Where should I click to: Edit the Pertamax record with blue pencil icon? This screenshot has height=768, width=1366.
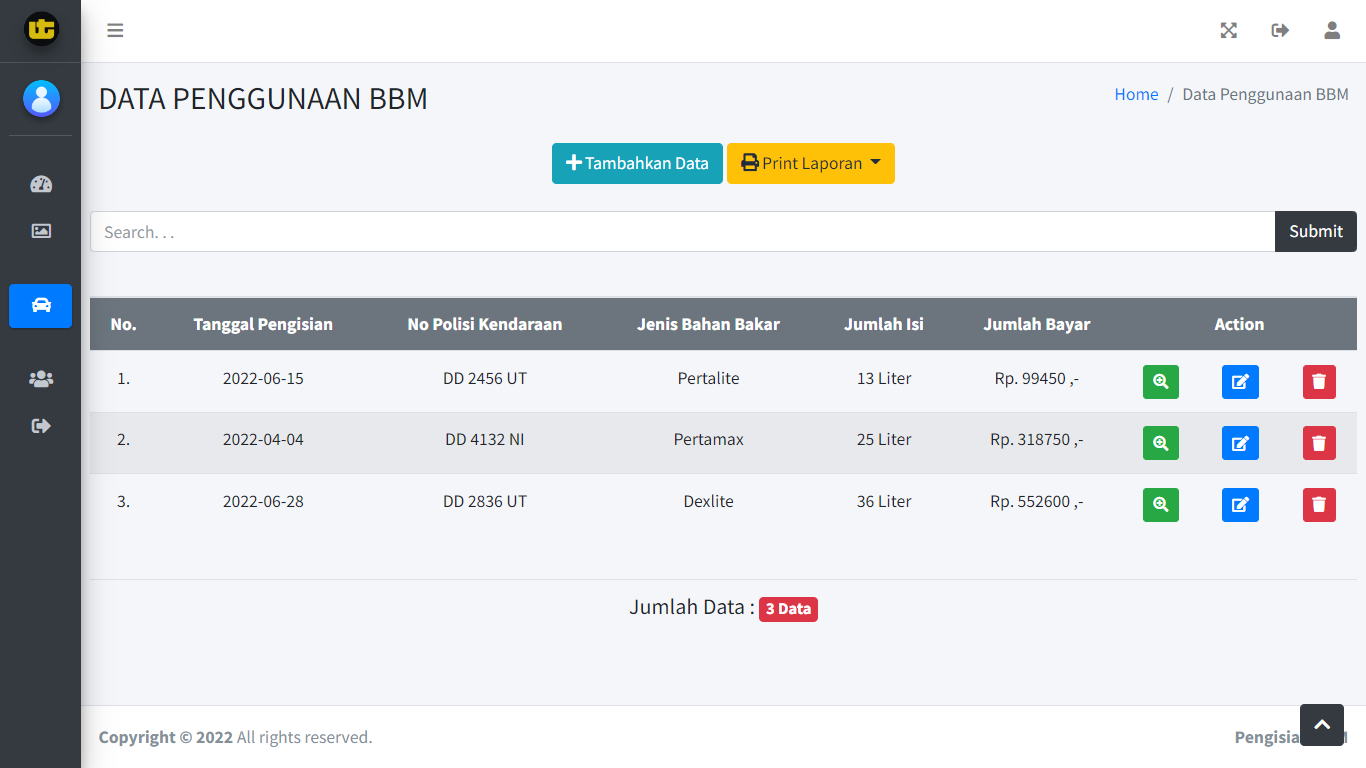point(1240,443)
